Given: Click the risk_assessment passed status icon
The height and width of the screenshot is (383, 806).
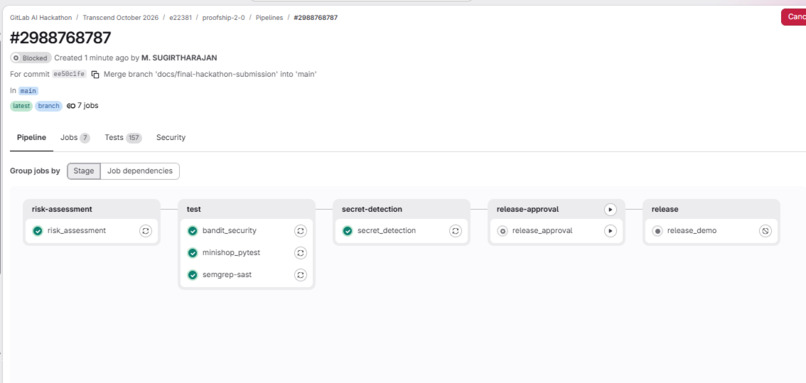Looking at the screenshot, I should coord(38,231).
